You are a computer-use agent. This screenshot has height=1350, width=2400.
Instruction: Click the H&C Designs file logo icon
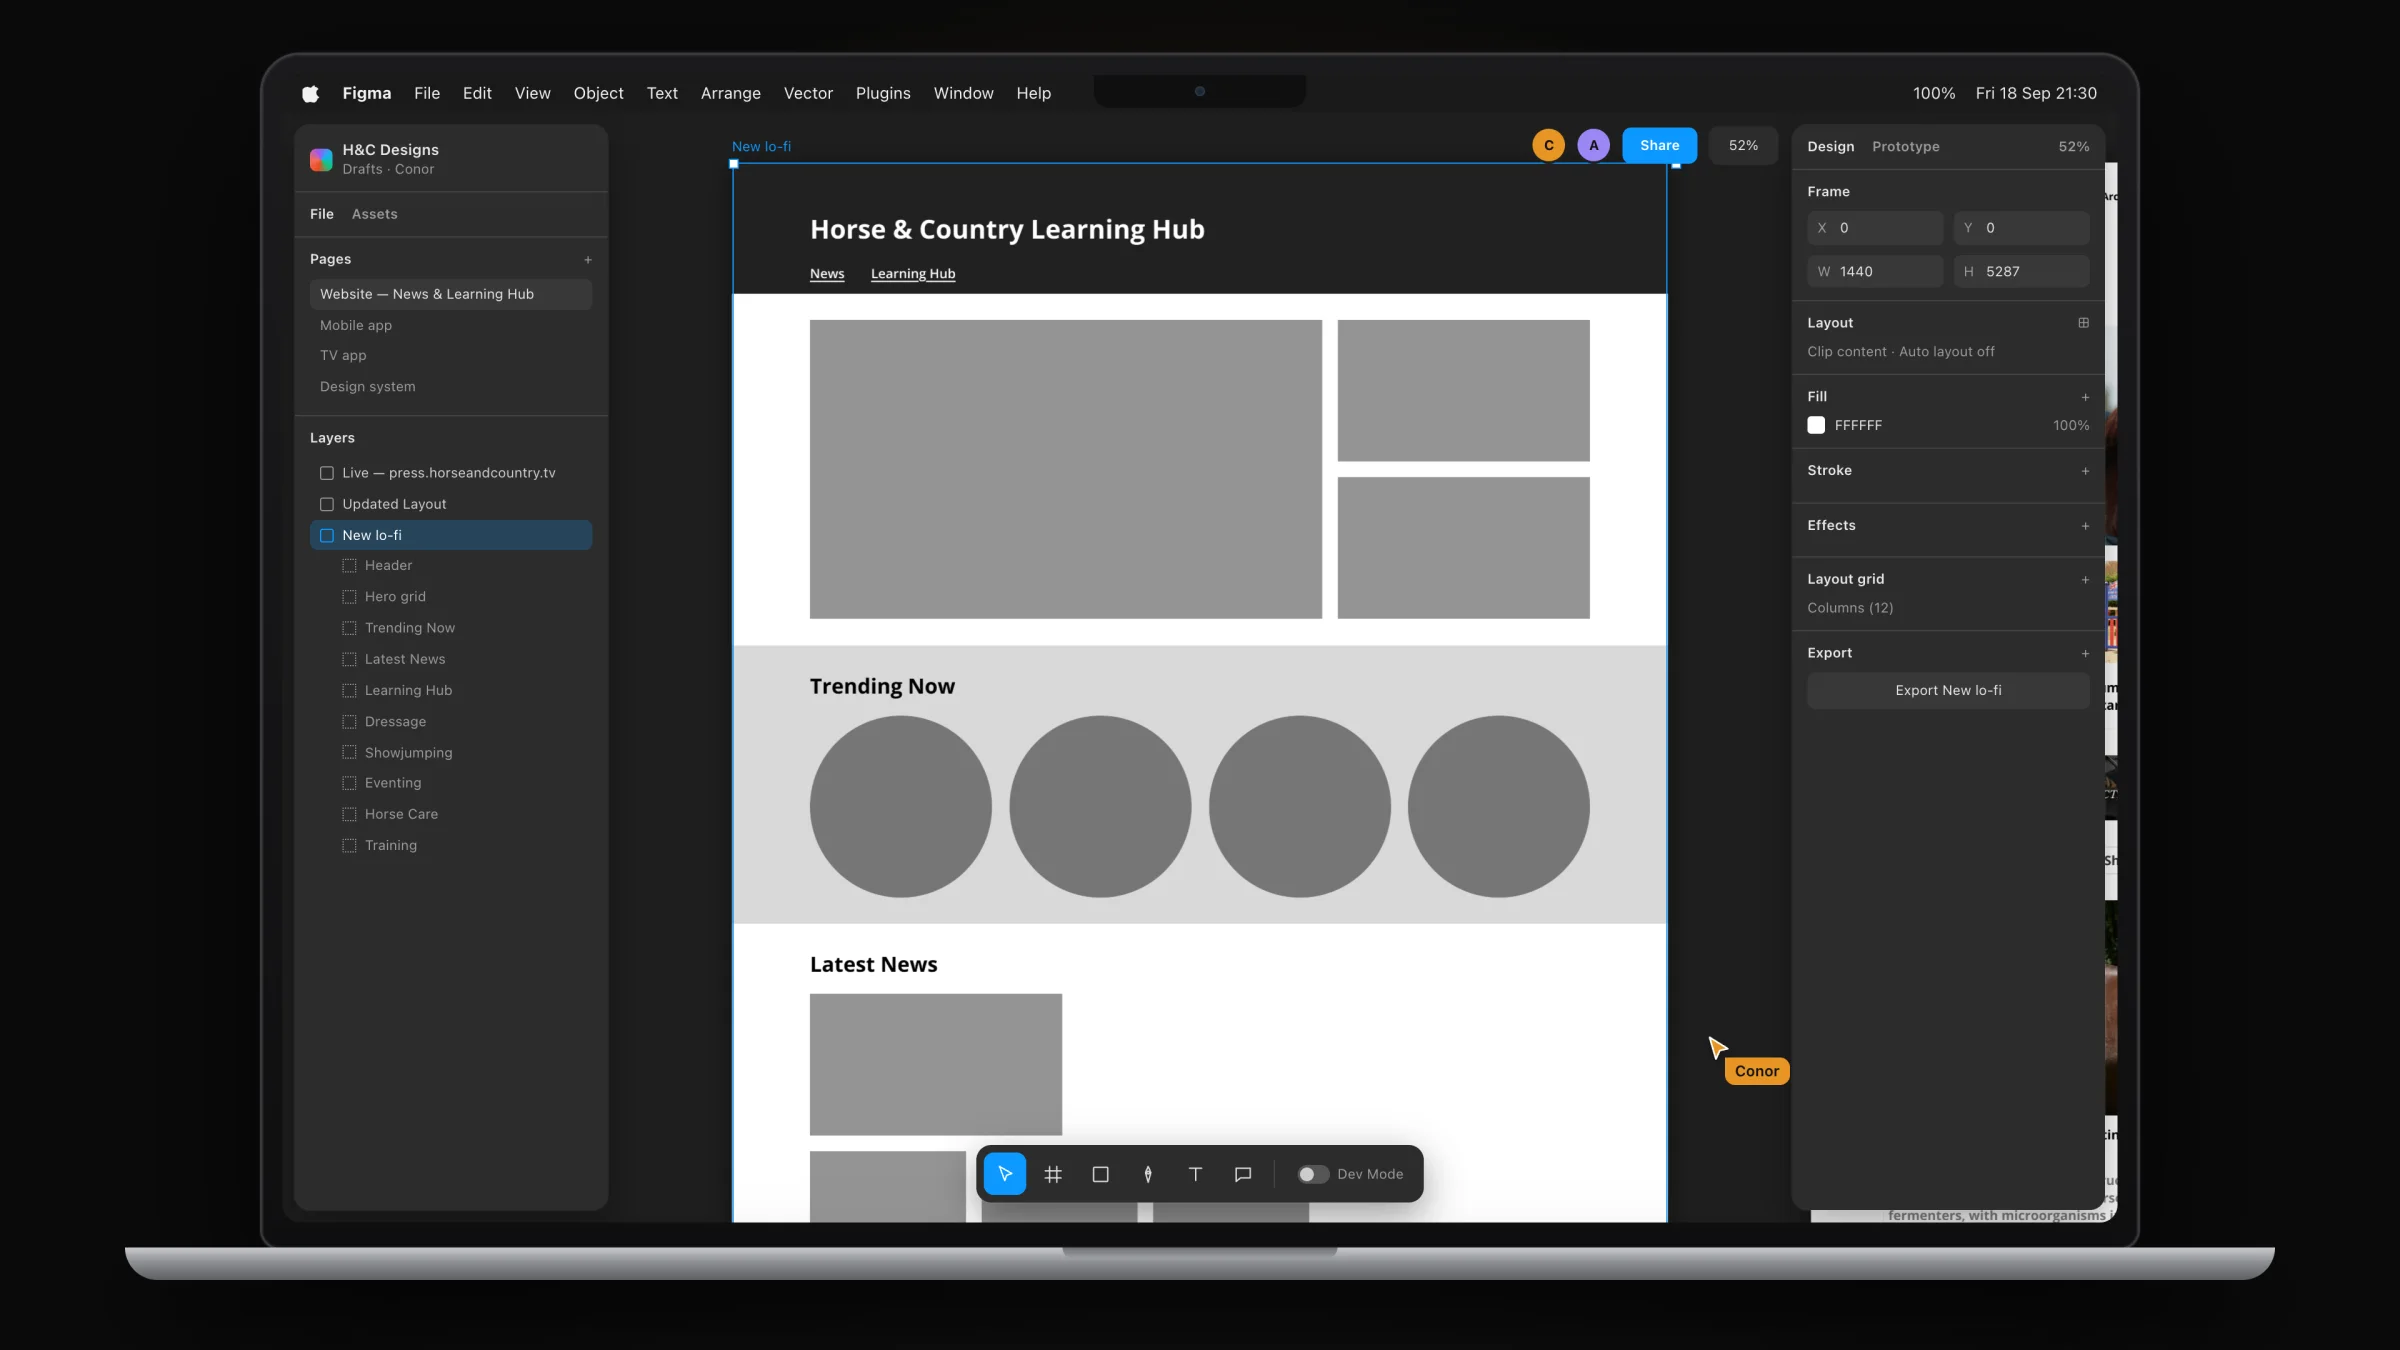(x=321, y=159)
